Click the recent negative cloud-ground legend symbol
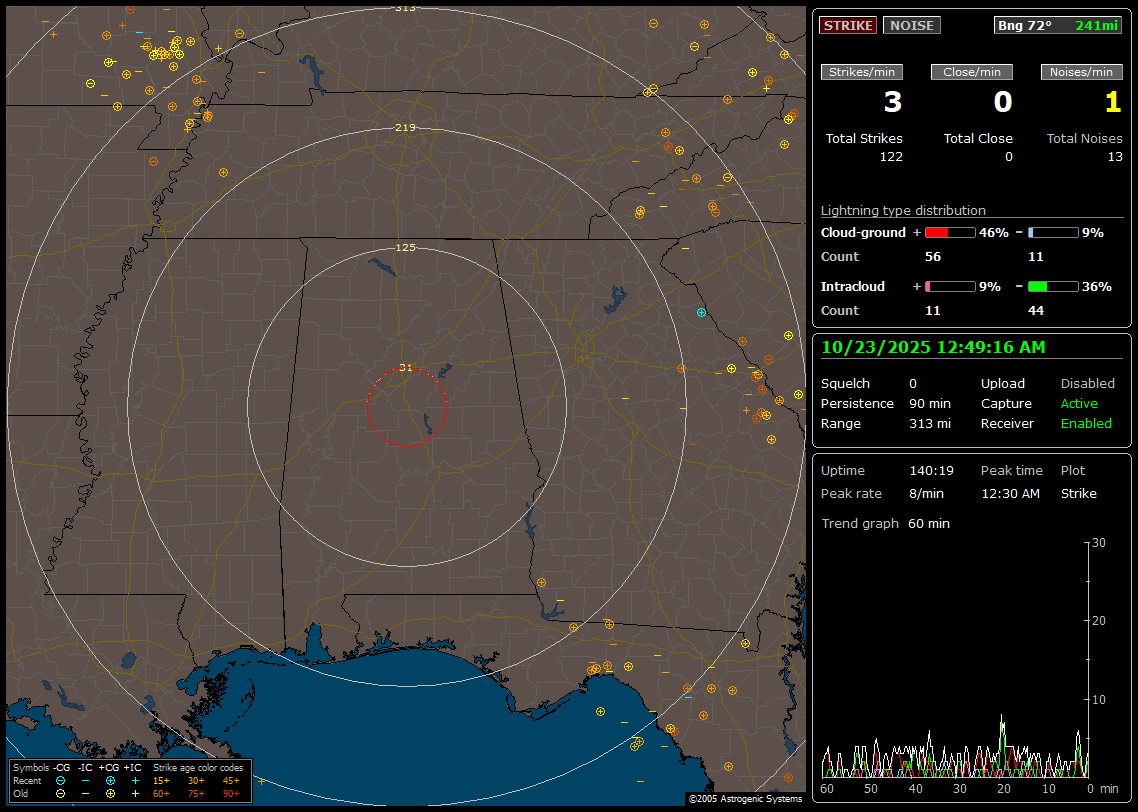The width and height of the screenshot is (1138, 812). pyautogui.click(x=61, y=780)
